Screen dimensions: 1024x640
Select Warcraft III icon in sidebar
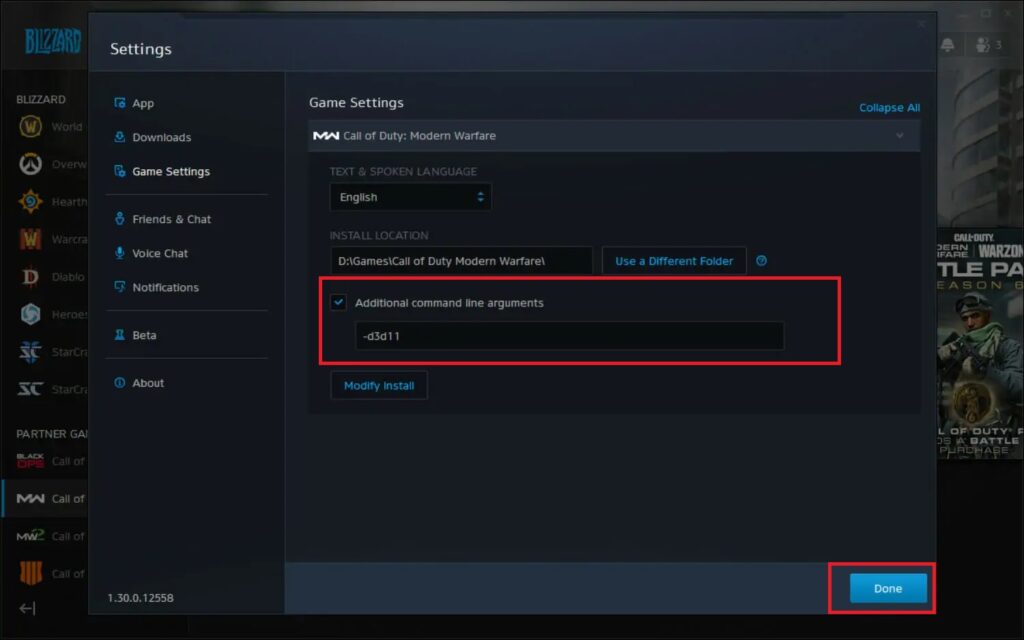pos(30,239)
